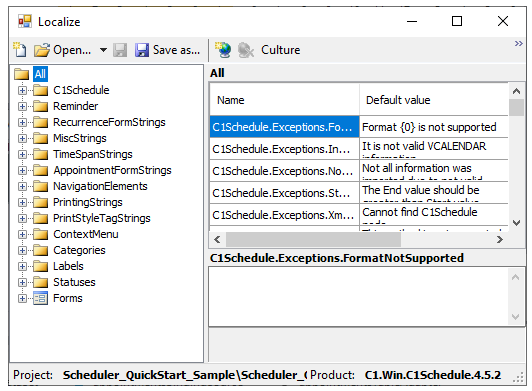Expand the Reminder folder node
This screenshot has width=532, height=391.
click(22, 106)
